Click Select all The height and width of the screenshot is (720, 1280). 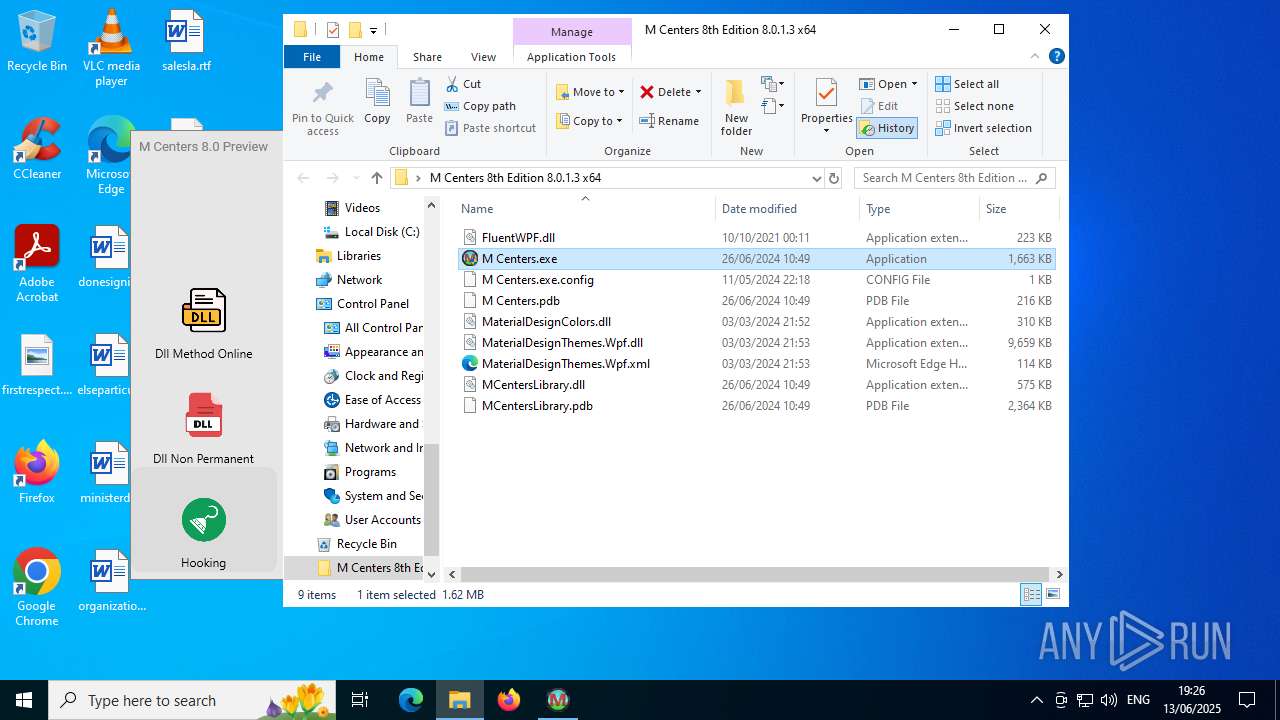(967, 84)
